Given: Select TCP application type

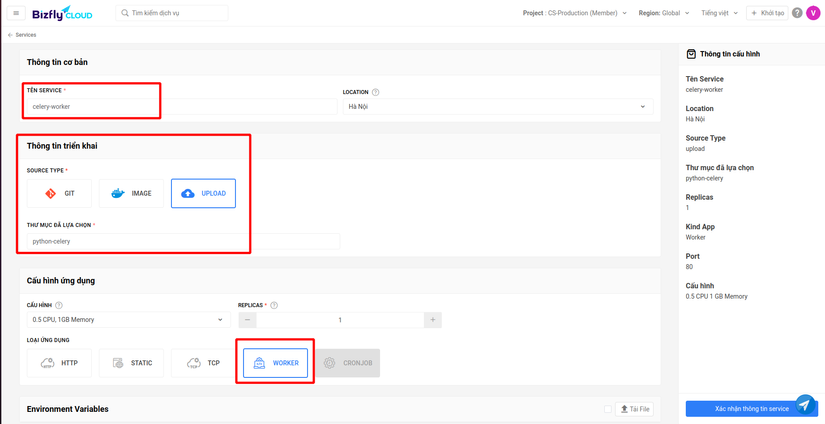Looking at the screenshot, I should pyautogui.click(x=203, y=363).
